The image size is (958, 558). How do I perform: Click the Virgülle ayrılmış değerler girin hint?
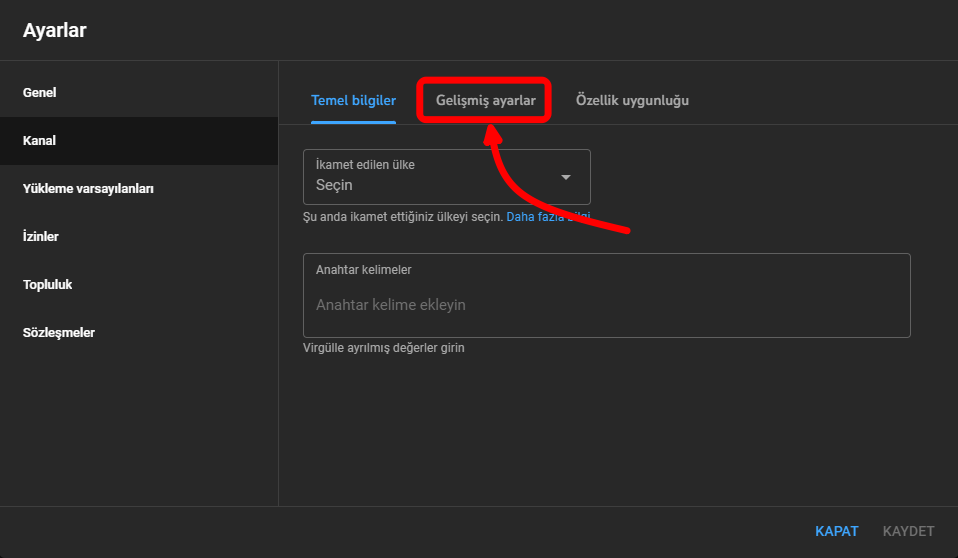(x=384, y=349)
